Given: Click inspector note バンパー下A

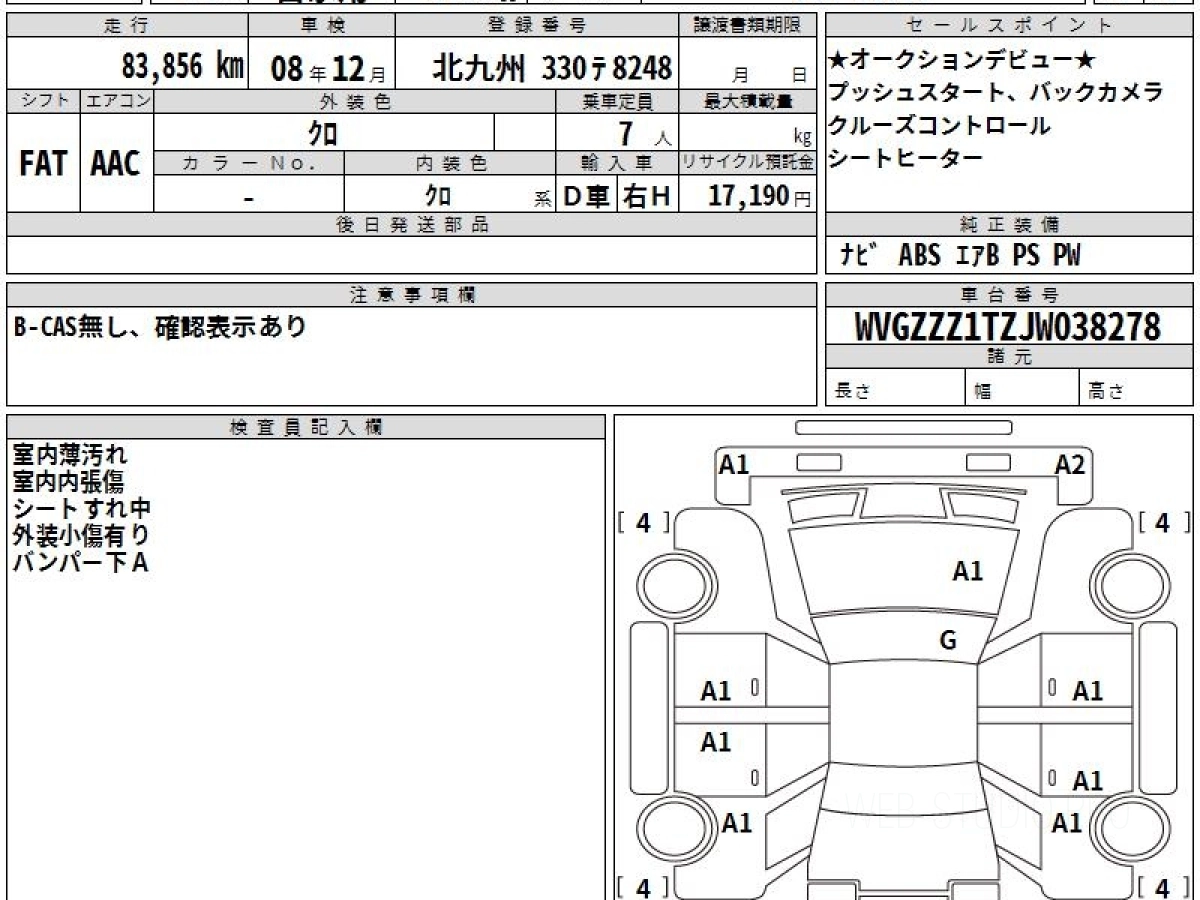Looking at the screenshot, I should (x=80, y=562).
